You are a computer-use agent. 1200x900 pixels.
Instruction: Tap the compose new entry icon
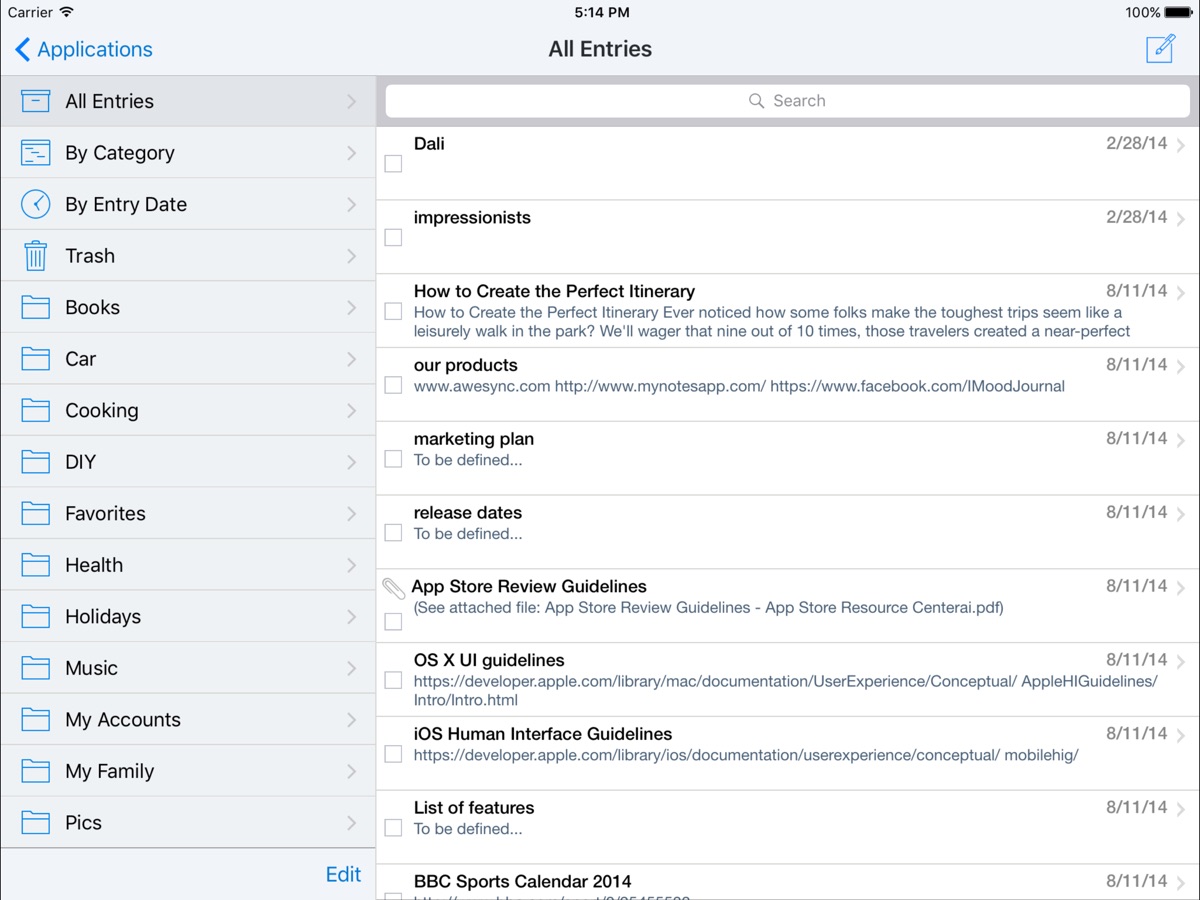(x=1160, y=48)
